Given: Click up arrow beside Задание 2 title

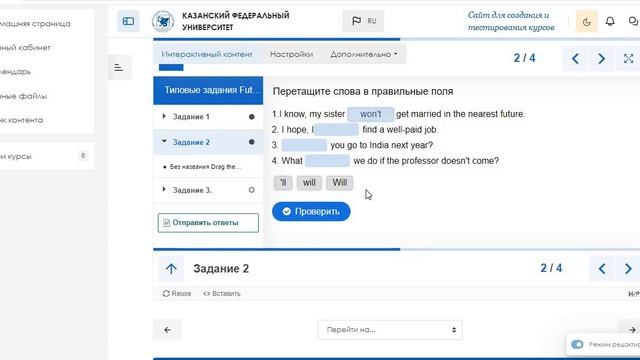Looking at the screenshot, I should click(x=171, y=269).
